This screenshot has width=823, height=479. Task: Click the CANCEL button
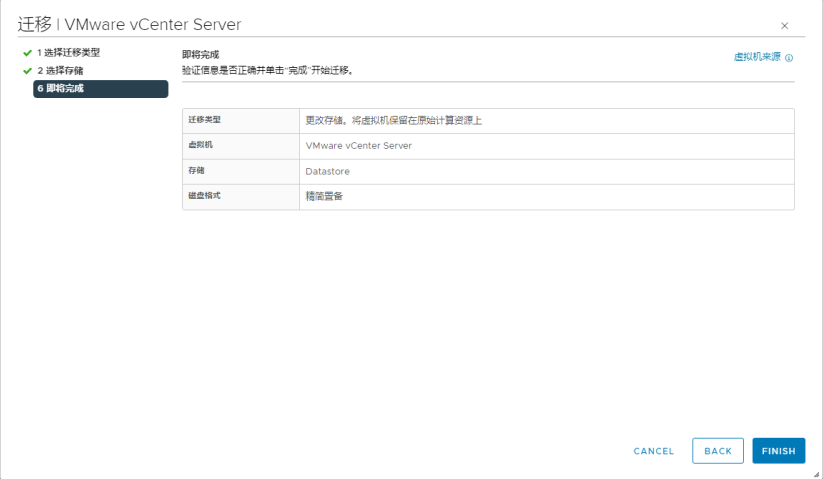[653, 451]
